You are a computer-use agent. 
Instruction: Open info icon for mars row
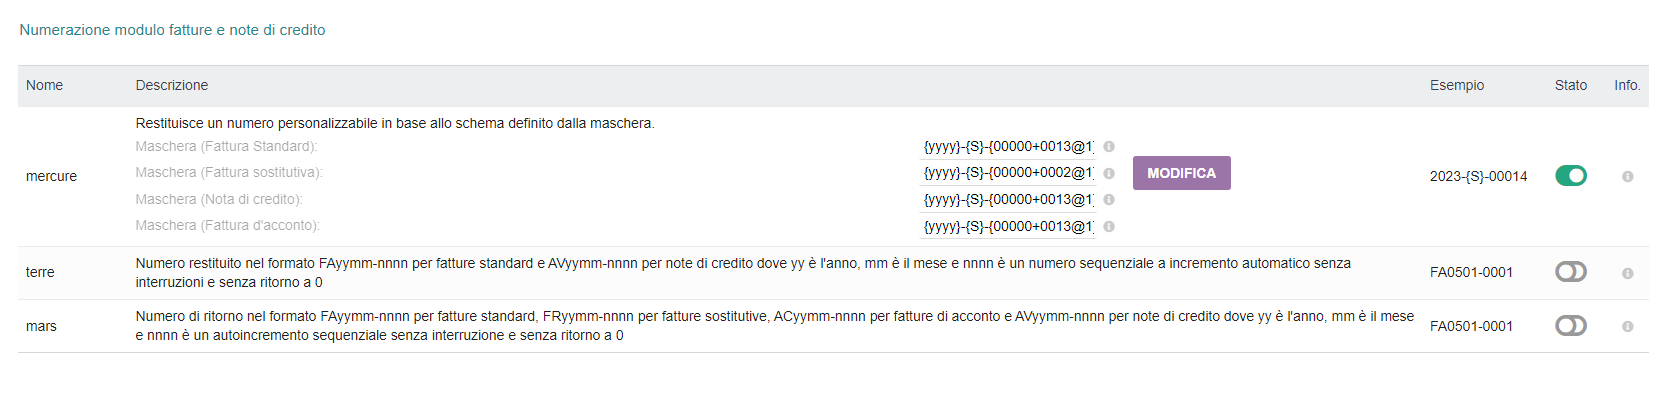(x=1627, y=326)
